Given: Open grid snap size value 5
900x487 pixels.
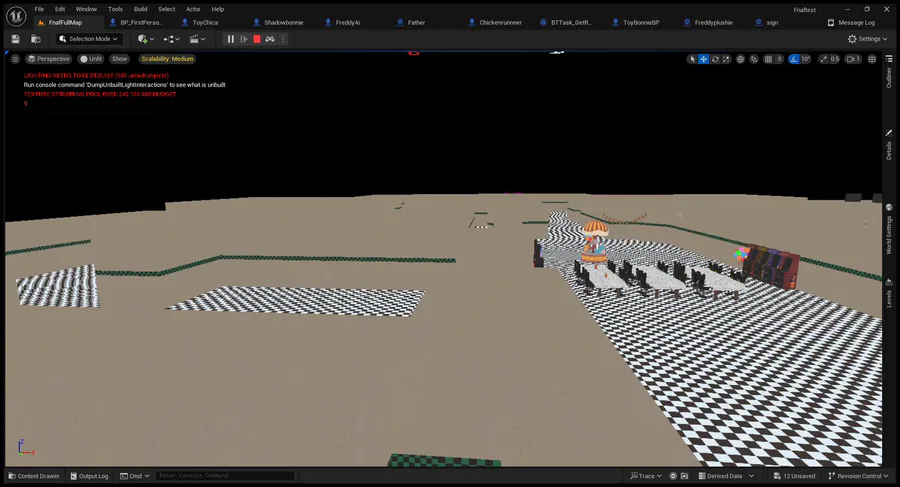Looking at the screenshot, I should coord(779,59).
